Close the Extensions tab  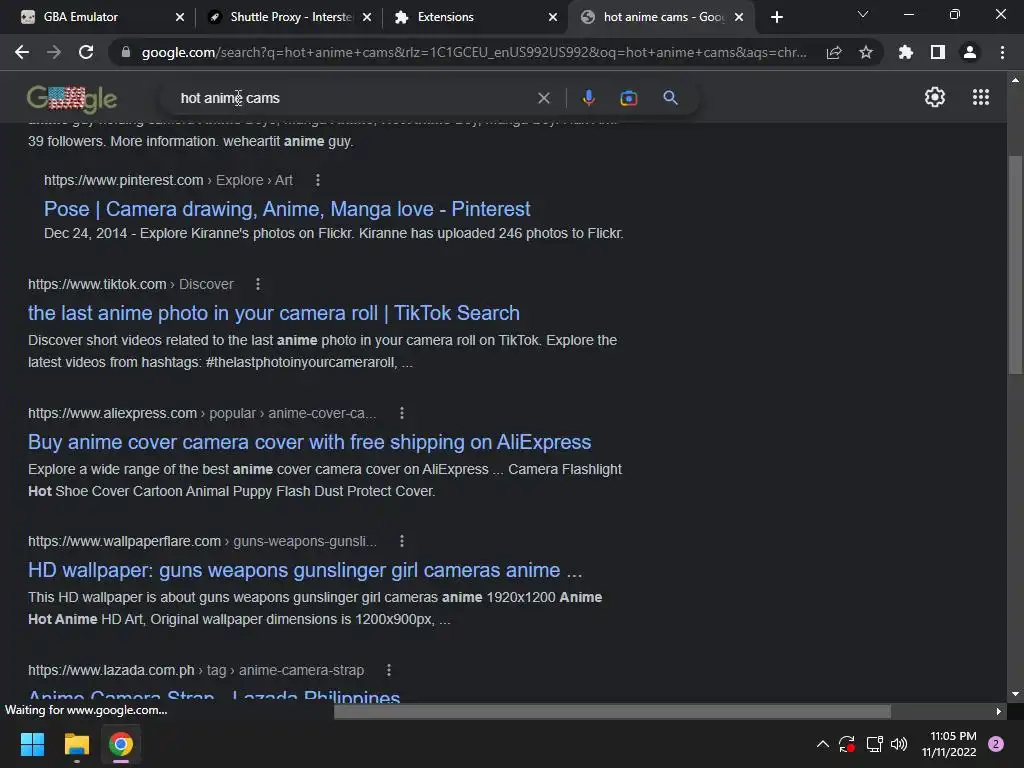553,17
